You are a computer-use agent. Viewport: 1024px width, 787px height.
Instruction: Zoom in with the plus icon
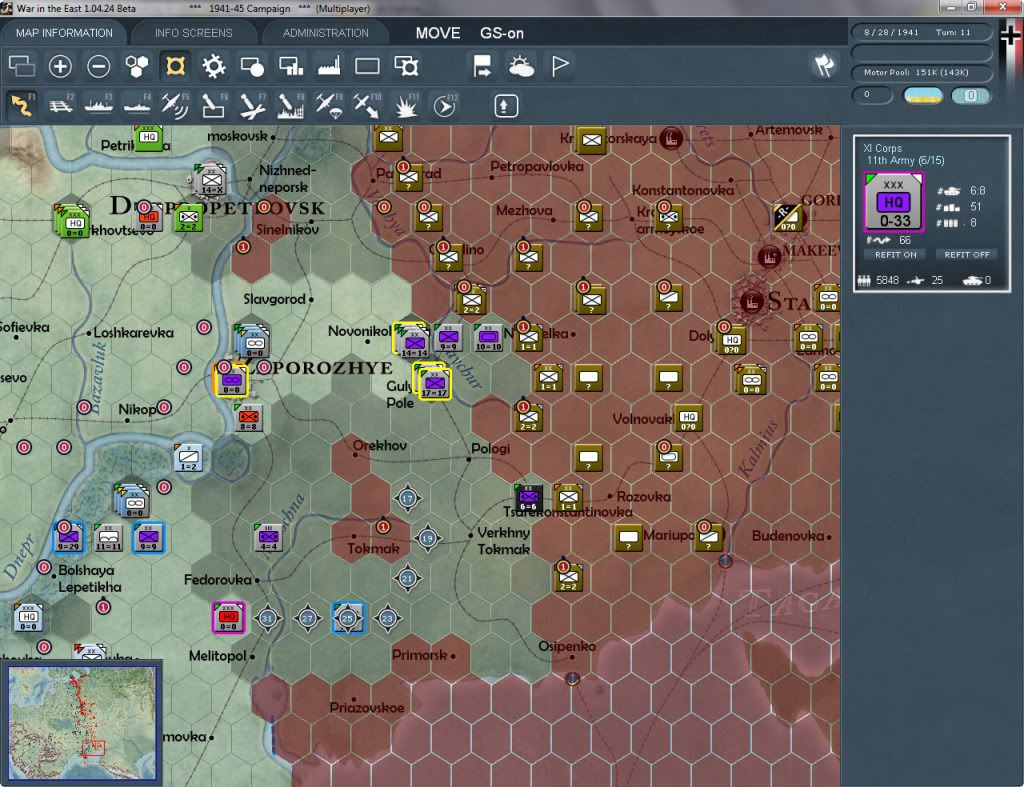(60, 66)
